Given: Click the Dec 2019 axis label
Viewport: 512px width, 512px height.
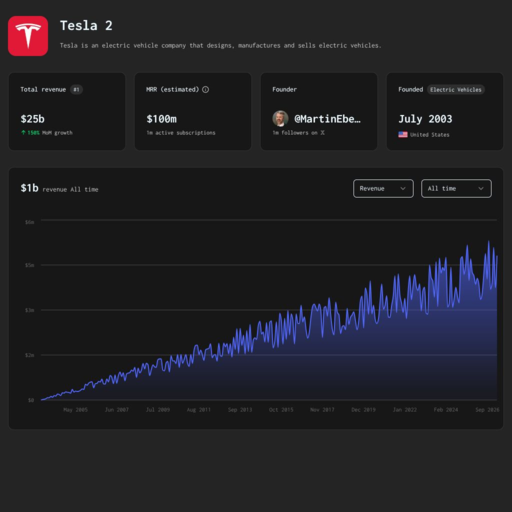Looking at the screenshot, I should coord(363,410).
